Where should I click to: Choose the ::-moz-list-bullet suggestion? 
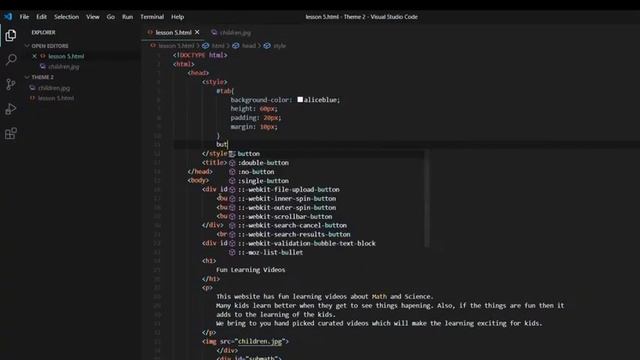[327, 253]
